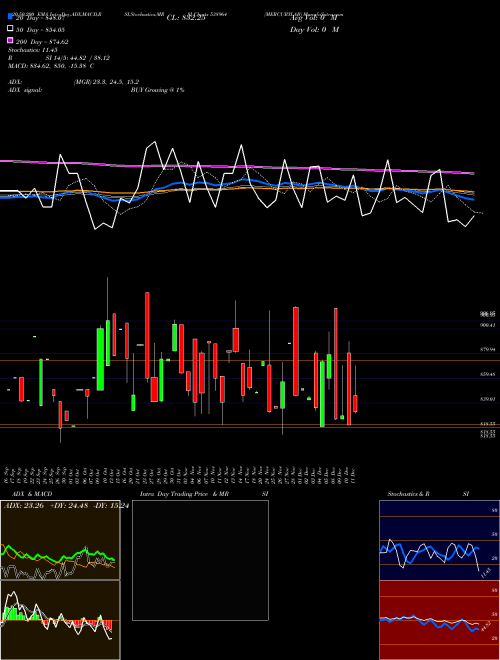Click the 'Stochastics & R' panel title

(408, 494)
